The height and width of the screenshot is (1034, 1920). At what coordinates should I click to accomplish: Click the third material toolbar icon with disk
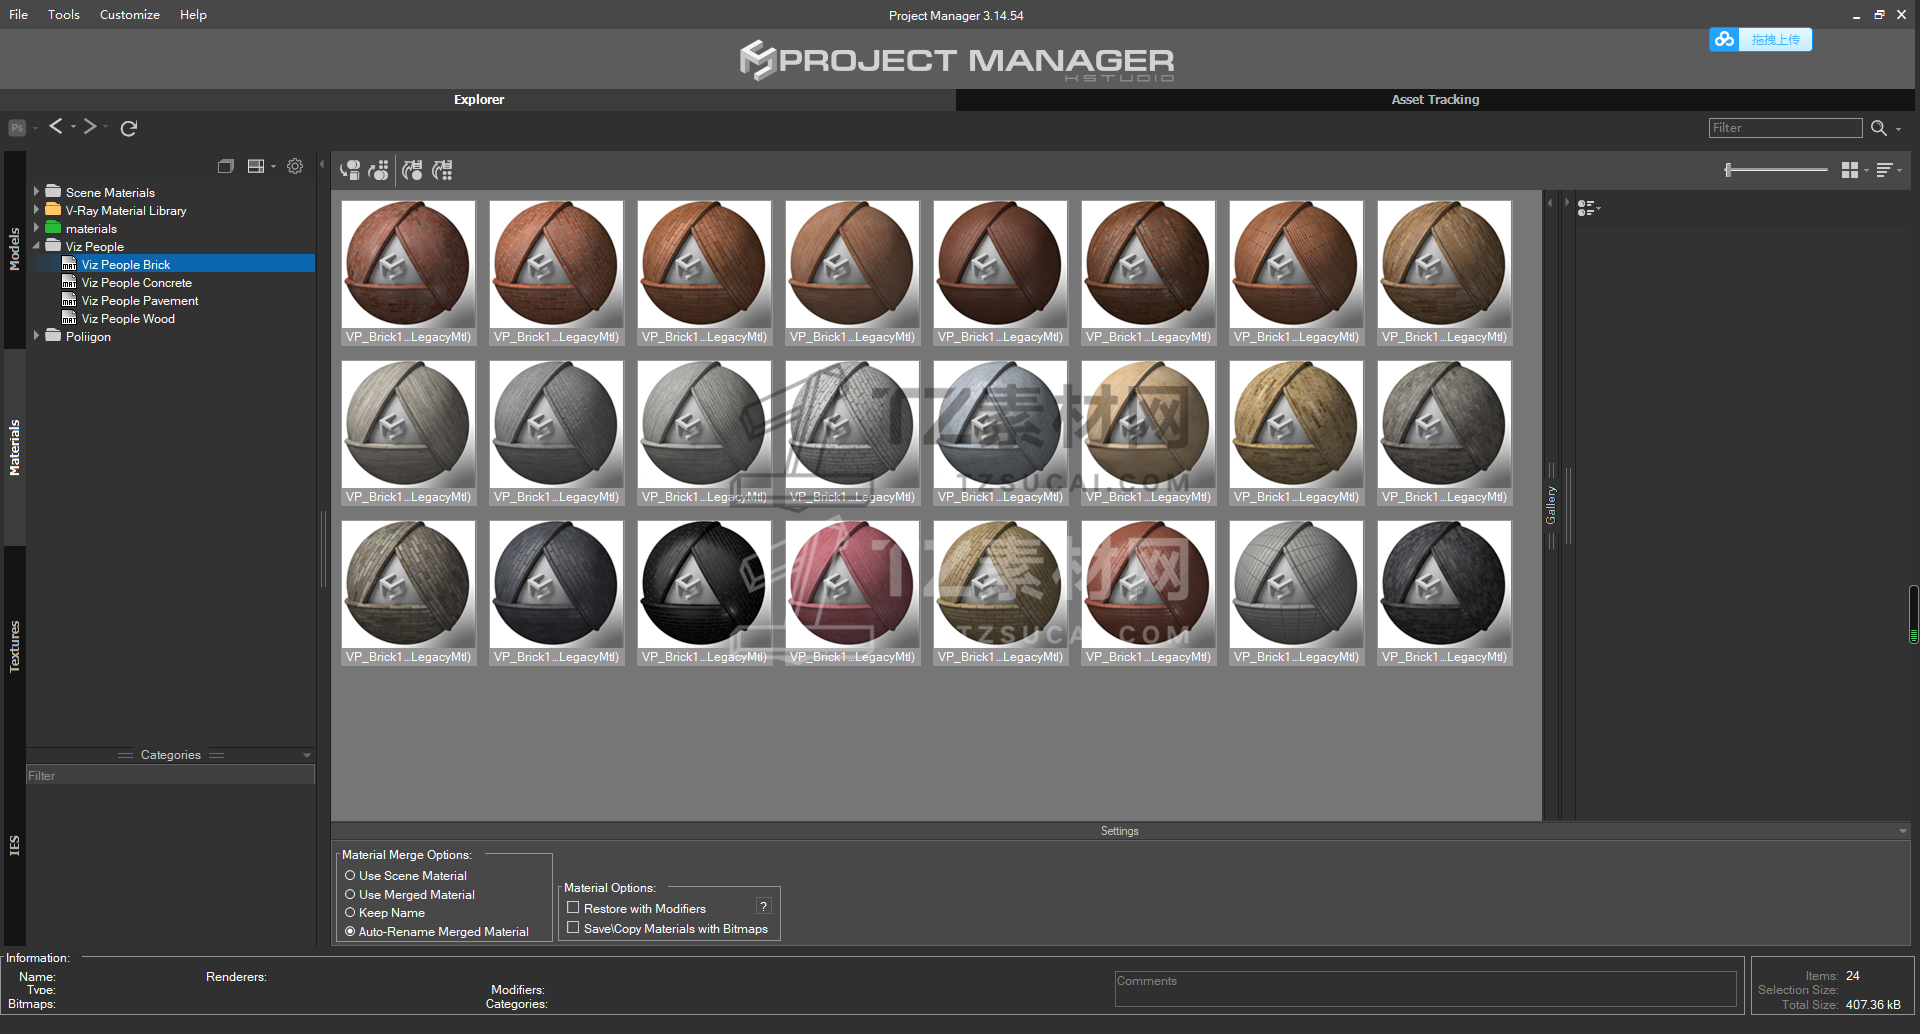pyautogui.click(x=412, y=170)
